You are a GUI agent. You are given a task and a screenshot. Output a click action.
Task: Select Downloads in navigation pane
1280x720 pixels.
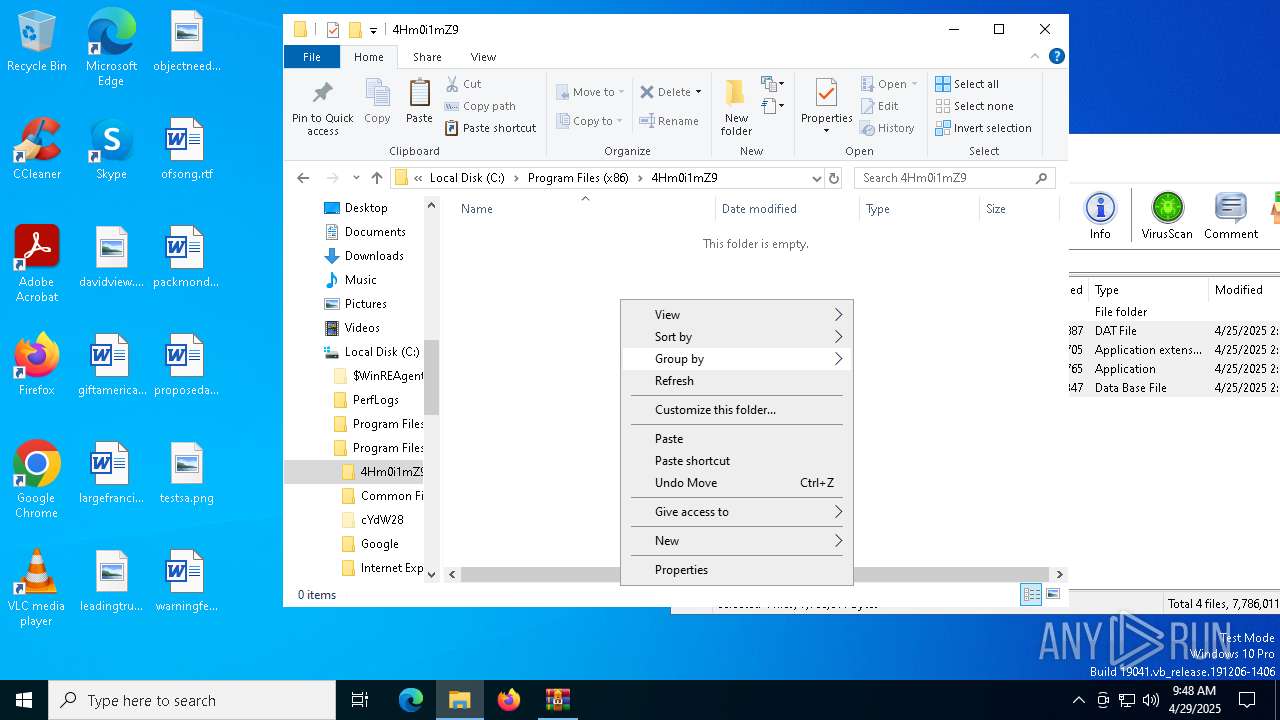[374, 256]
